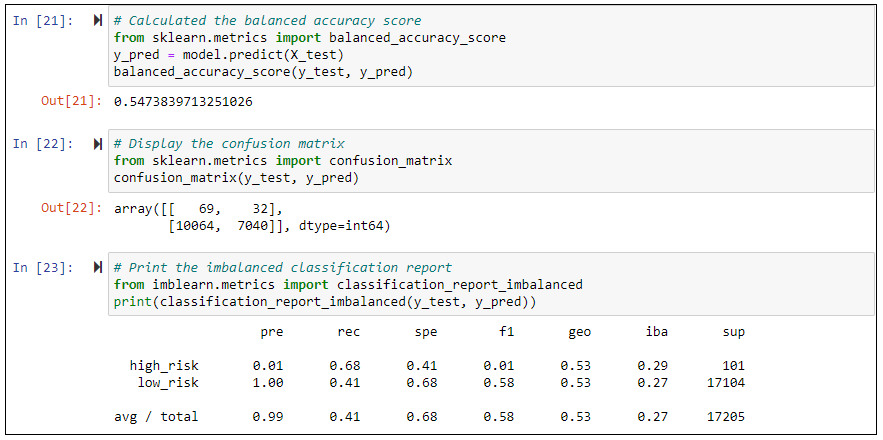Image resolution: width=883 pixels, height=440 pixels.
Task: Click the Out[22] output prompt
Action: 72,208
